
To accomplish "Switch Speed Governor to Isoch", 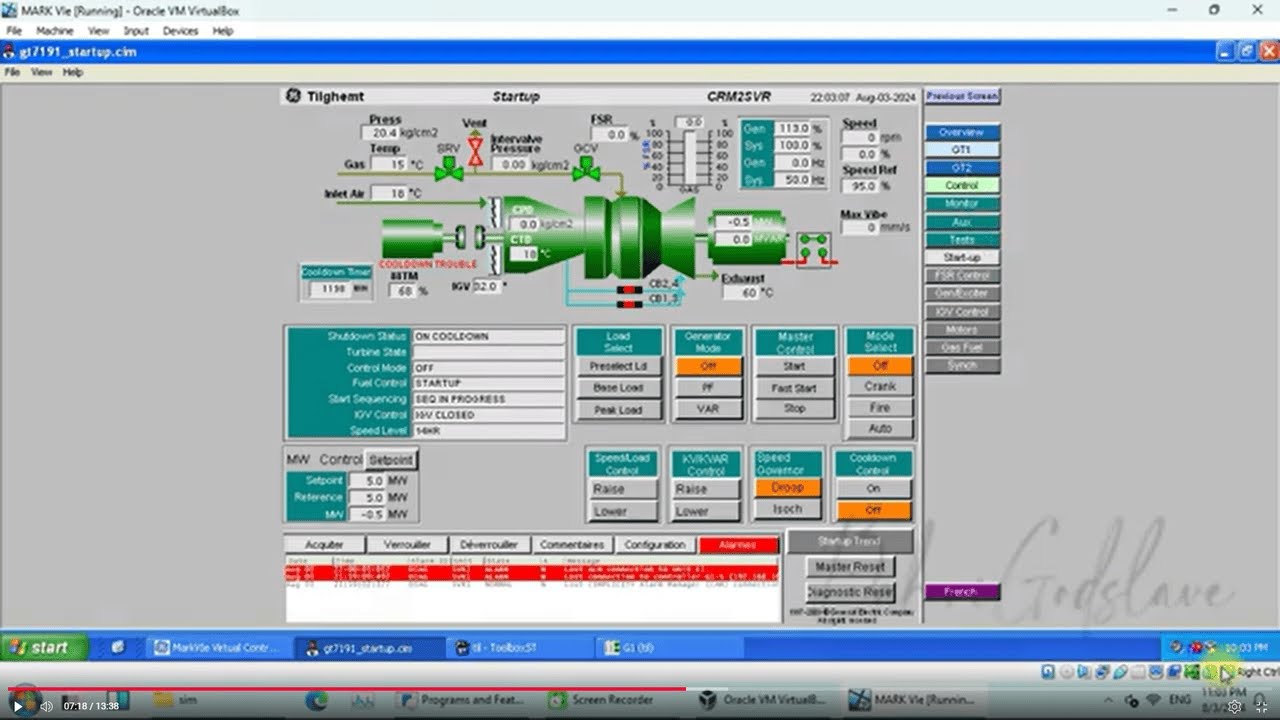I will 787,508.
